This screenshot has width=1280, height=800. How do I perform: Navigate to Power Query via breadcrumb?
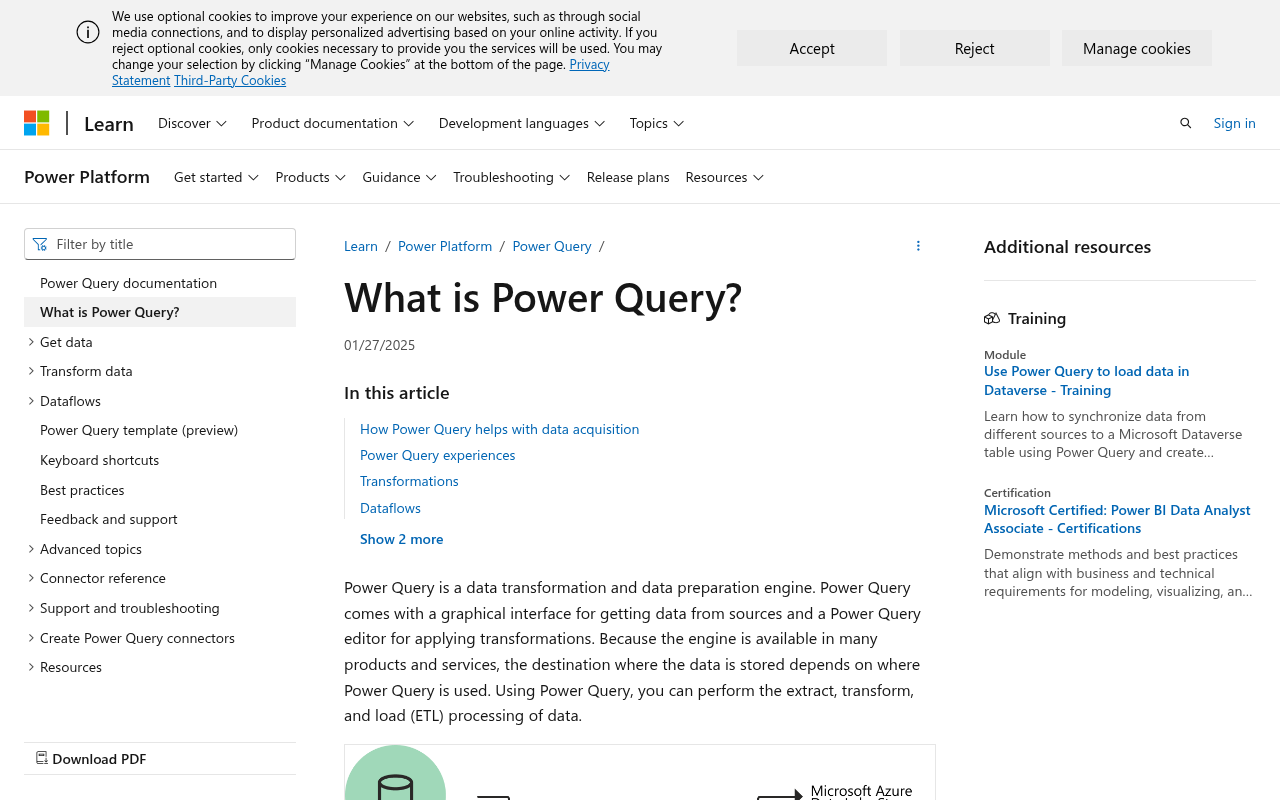[551, 245]
